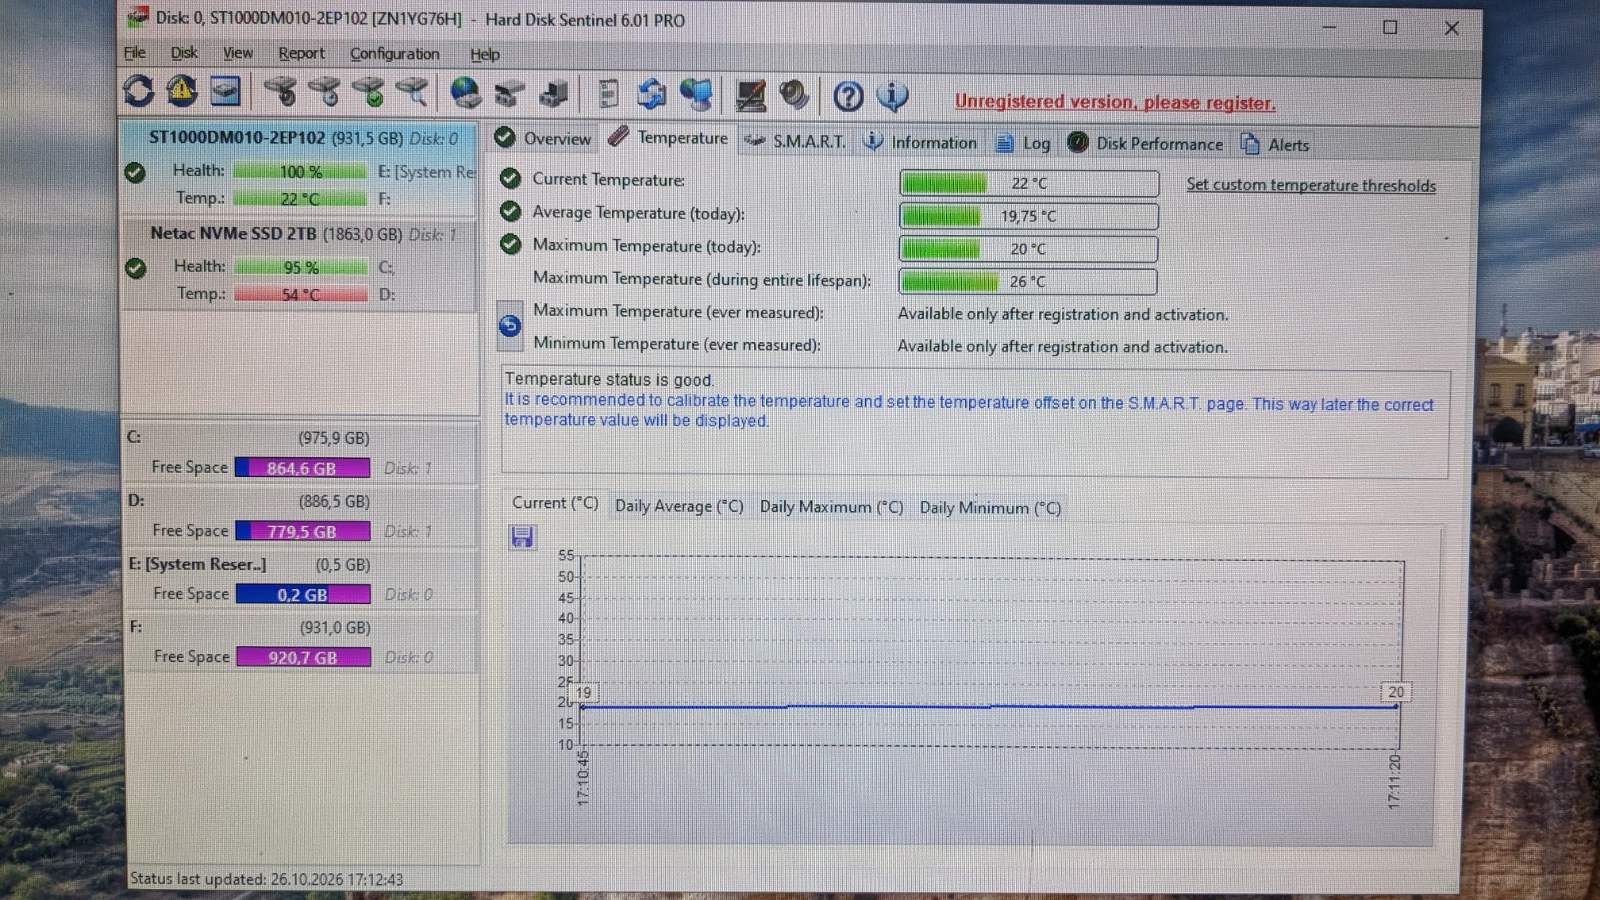The height and width of the screenshot is (900, 1600).
Task: Open the Report menu
Action: (x=301, y=54)
